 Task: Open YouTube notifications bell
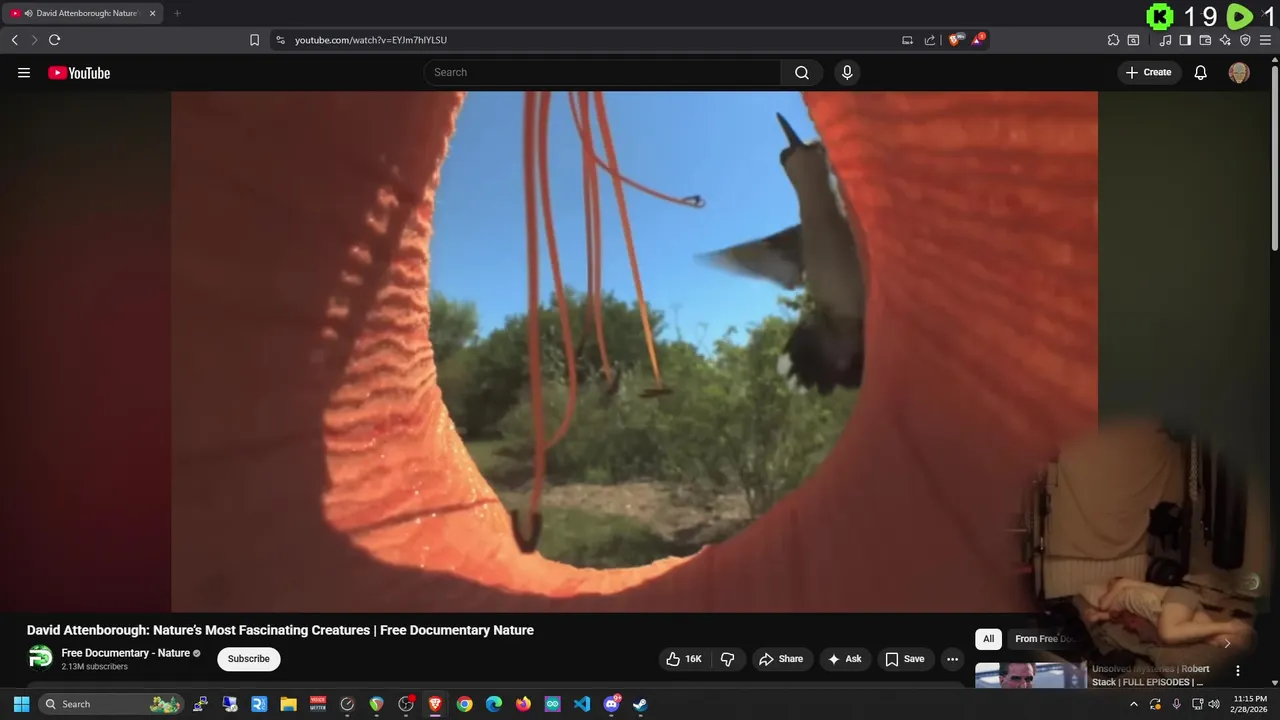click(1200, 72)
